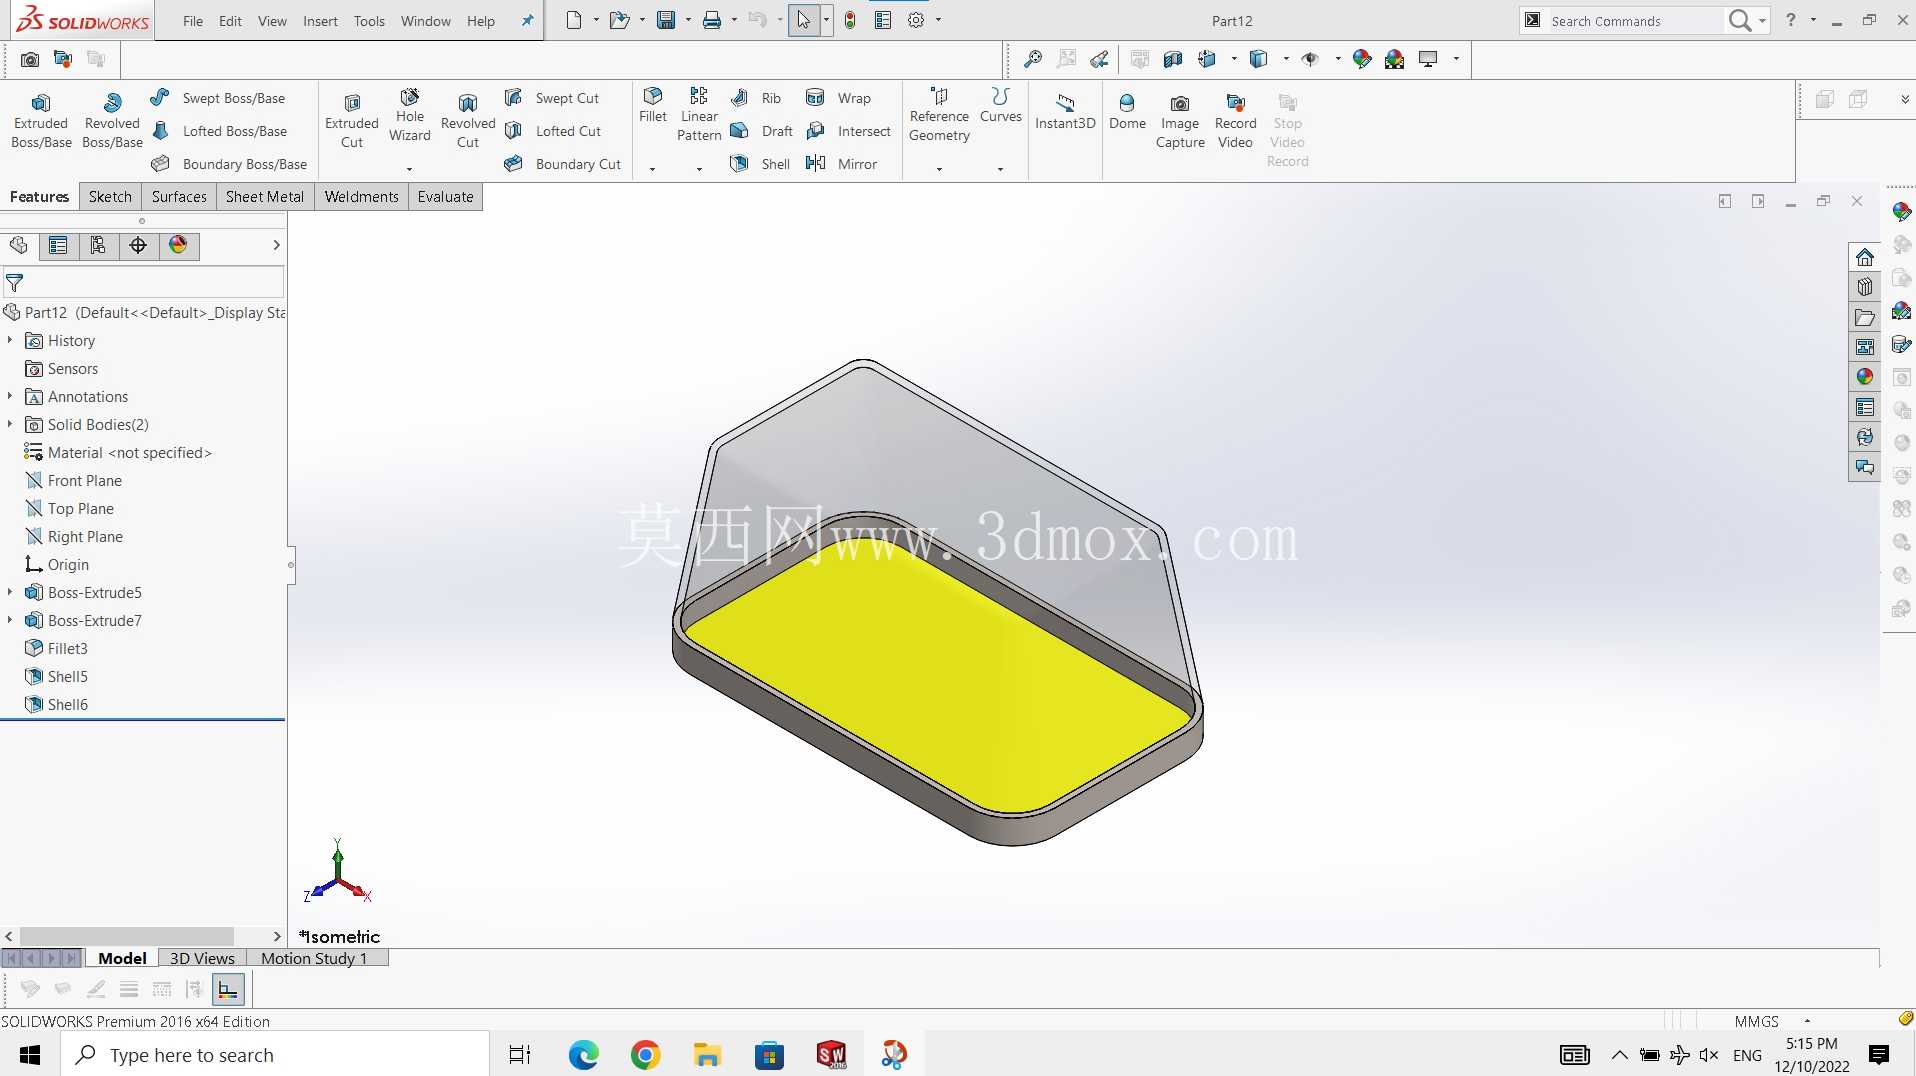The image size is (1916, 1076).
Task: Choose the Swept Cut tool
Action: point(552,98)
